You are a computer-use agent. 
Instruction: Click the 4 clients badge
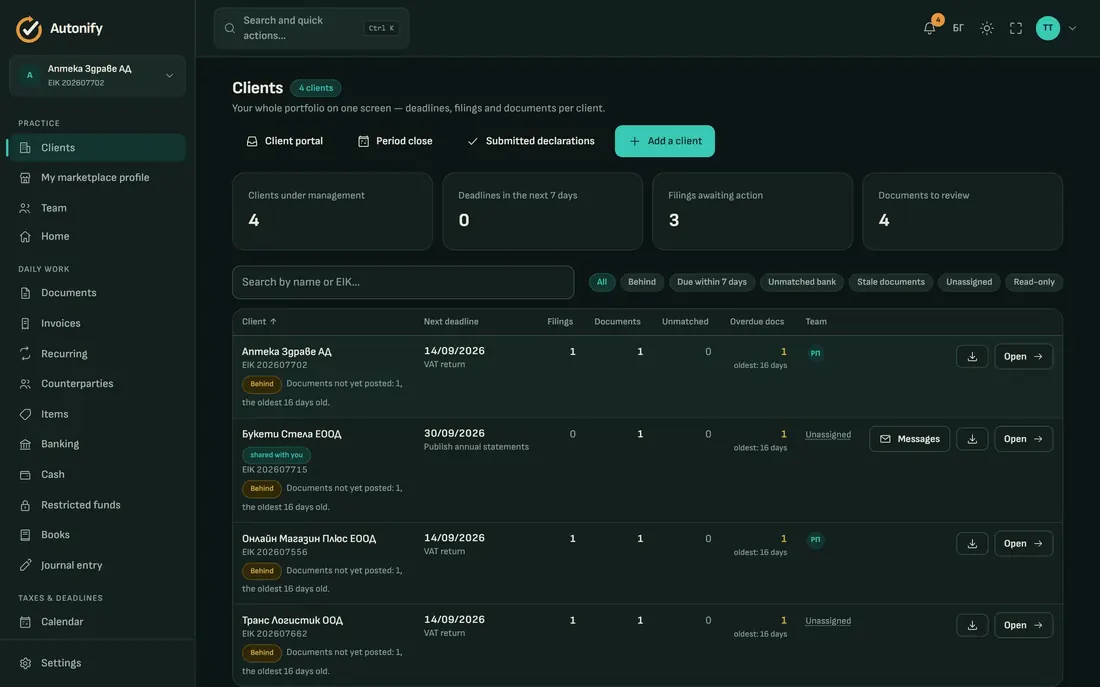pyautogui.click(x=316, y=88)
